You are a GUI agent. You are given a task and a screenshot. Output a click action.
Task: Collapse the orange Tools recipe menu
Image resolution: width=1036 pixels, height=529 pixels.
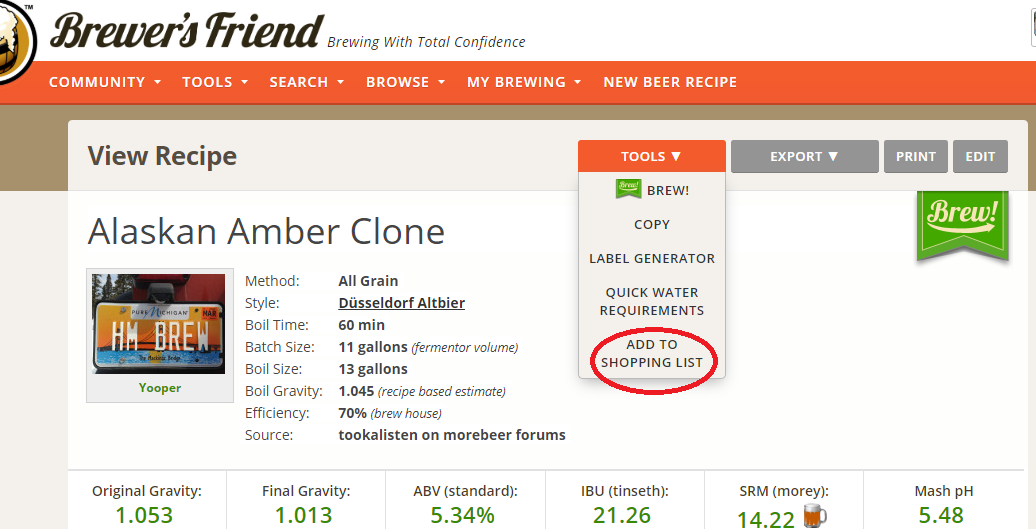[x=651, y=156]
